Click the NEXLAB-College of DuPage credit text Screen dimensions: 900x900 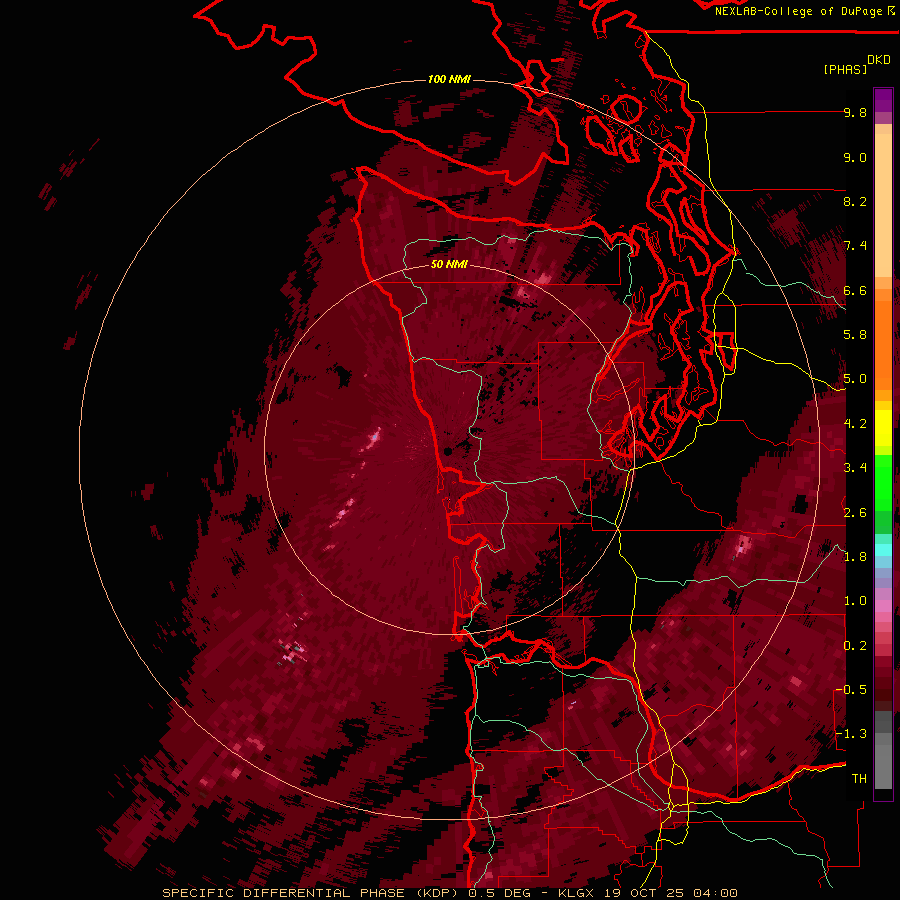pyautogui.click(x=799, y=11)
